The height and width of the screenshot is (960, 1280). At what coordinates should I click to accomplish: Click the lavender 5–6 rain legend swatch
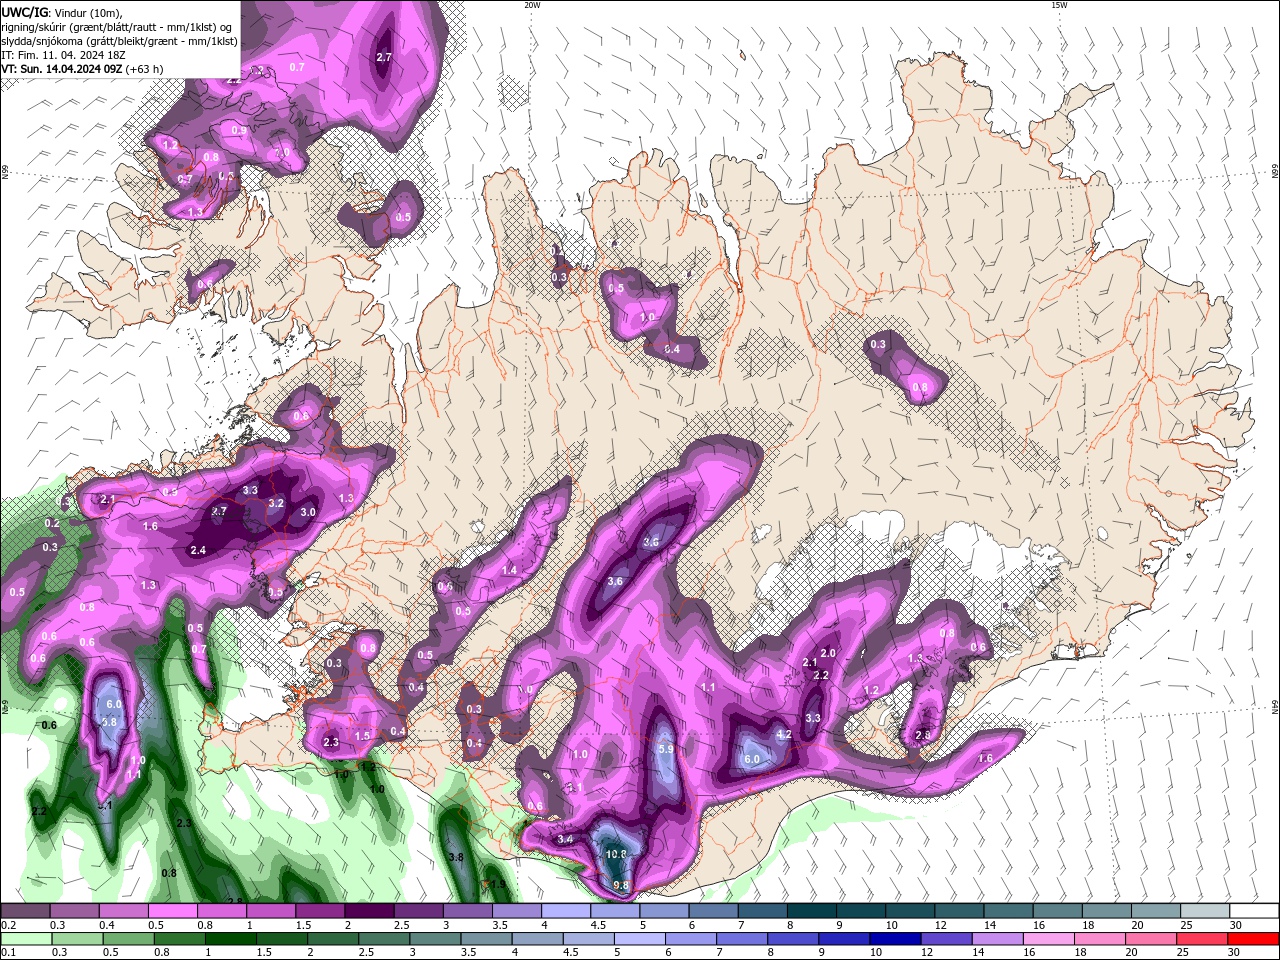click(x=640, y=939)
